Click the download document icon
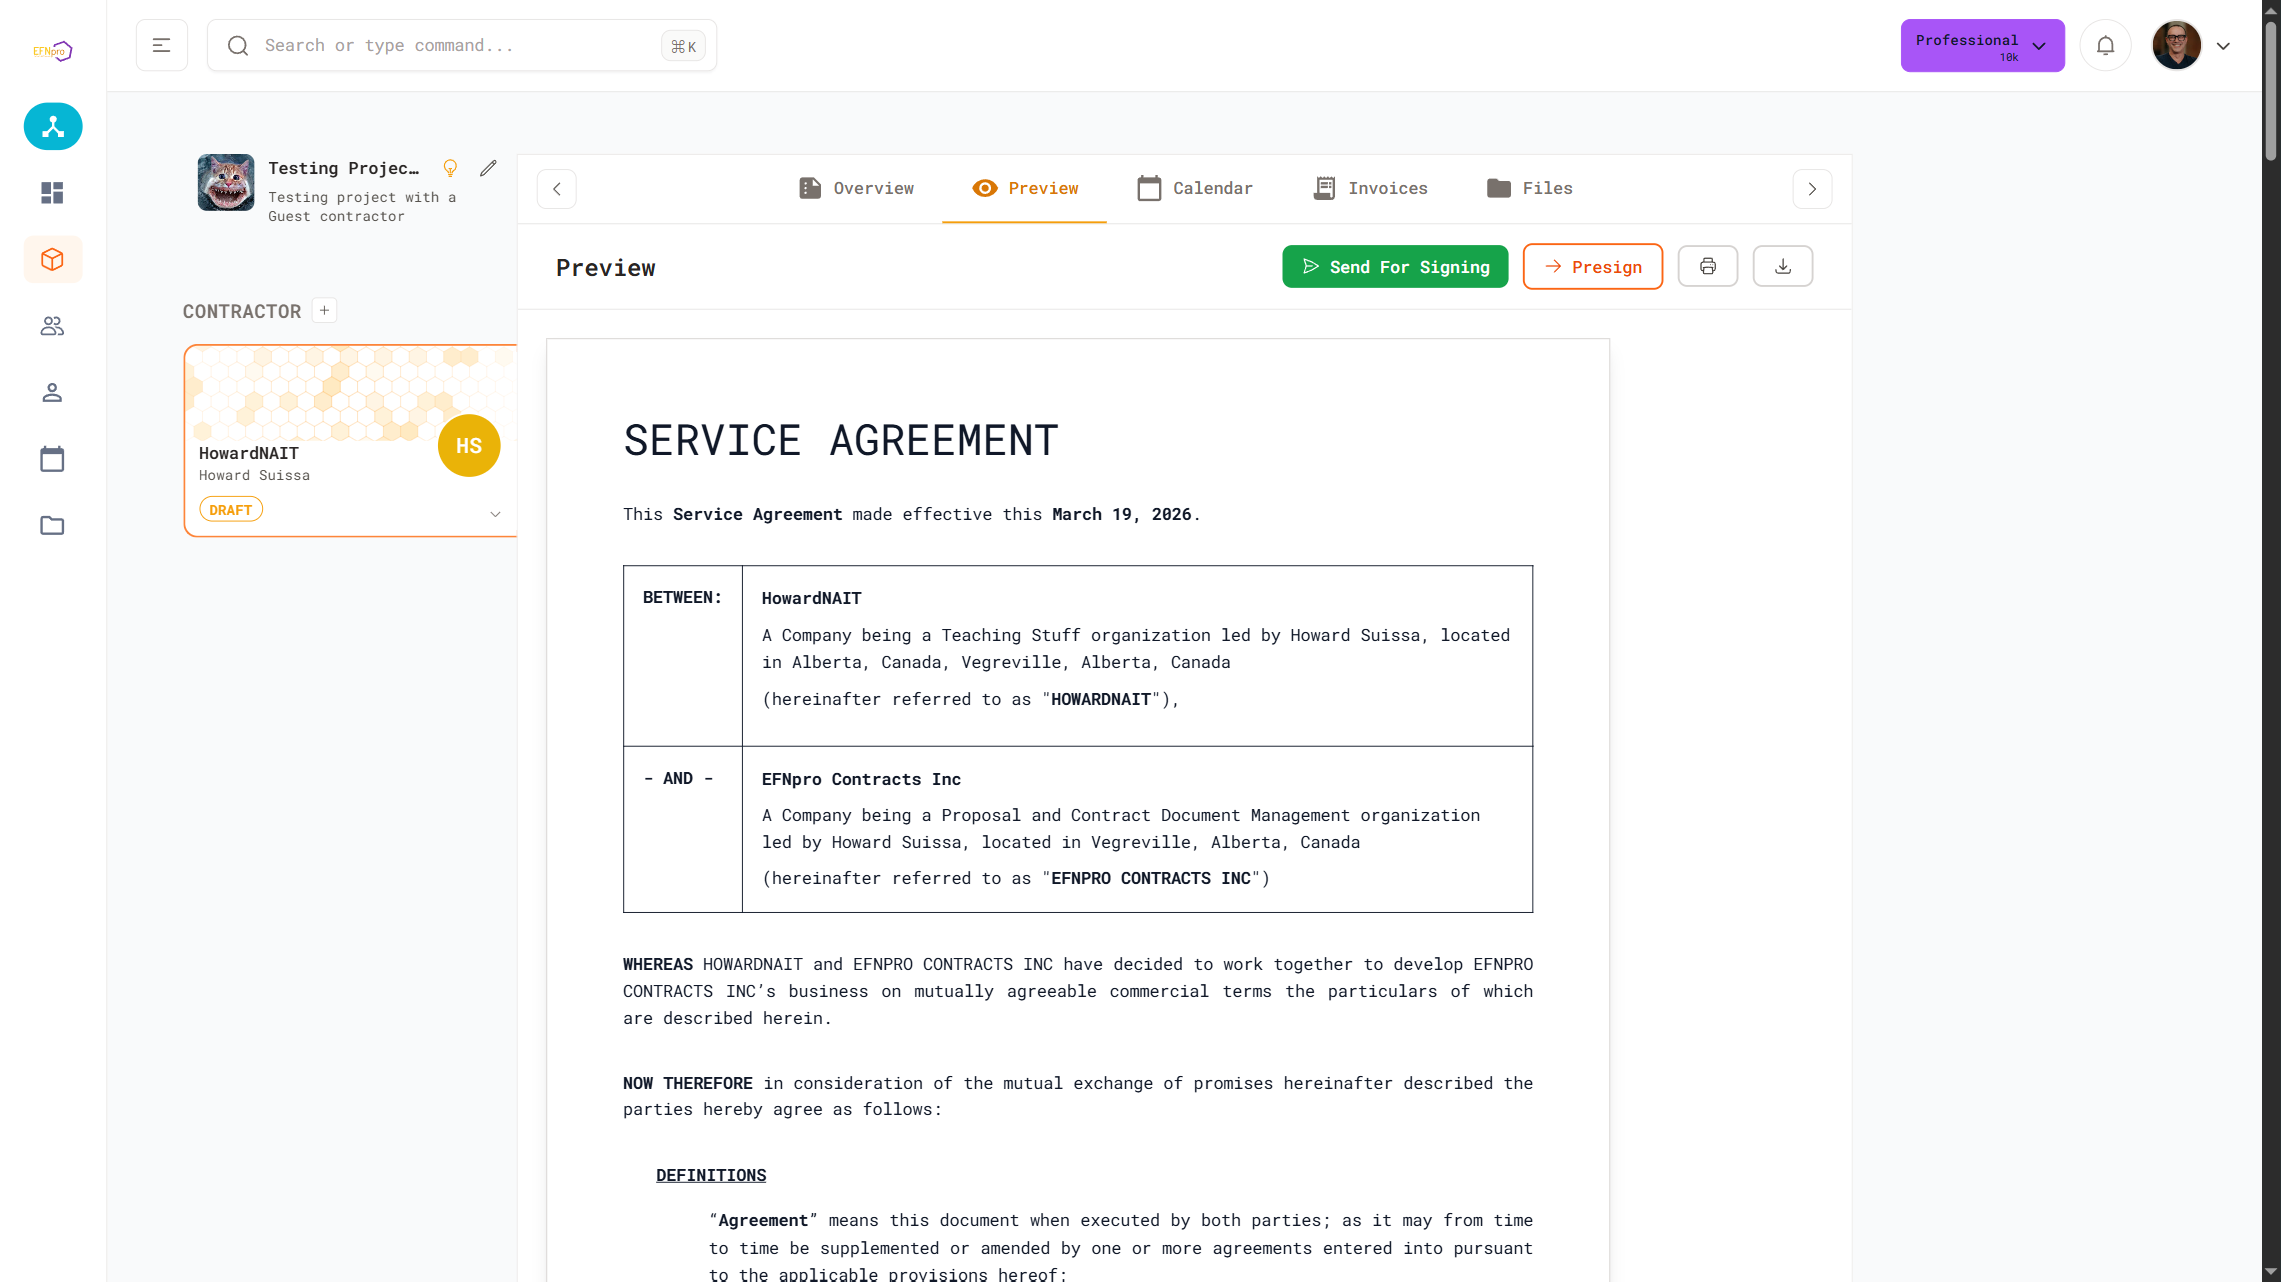Image resolution: width=2281 pixels, height=1282 pixels. (1782, 267)
